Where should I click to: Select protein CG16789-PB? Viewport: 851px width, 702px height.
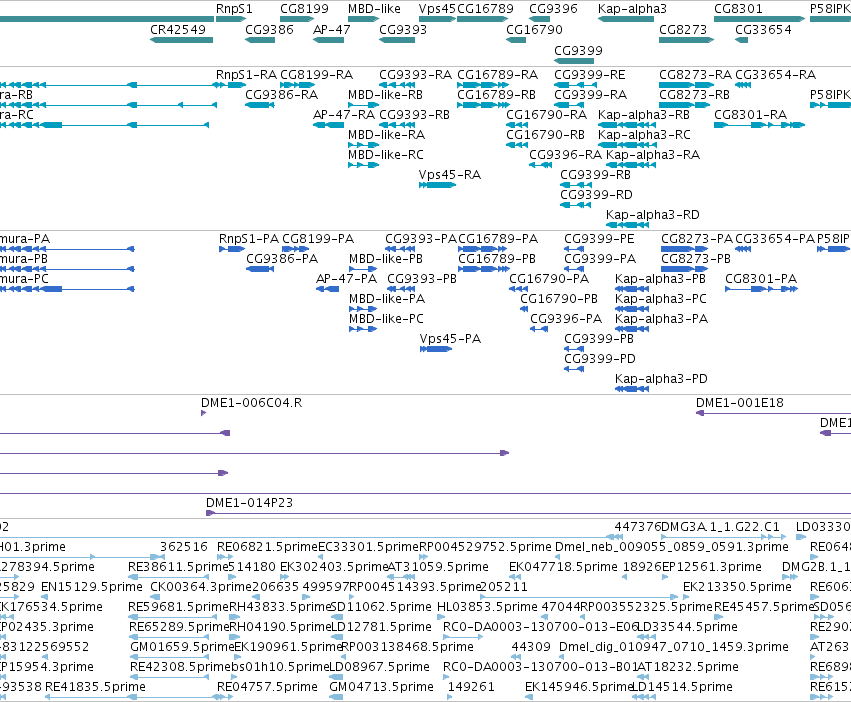pyautogui.click(x=497, y=259)
